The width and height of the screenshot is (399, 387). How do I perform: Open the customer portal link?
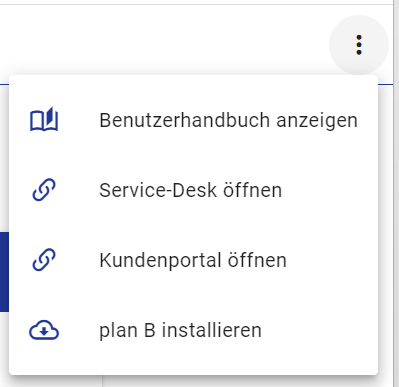[193, 260]
